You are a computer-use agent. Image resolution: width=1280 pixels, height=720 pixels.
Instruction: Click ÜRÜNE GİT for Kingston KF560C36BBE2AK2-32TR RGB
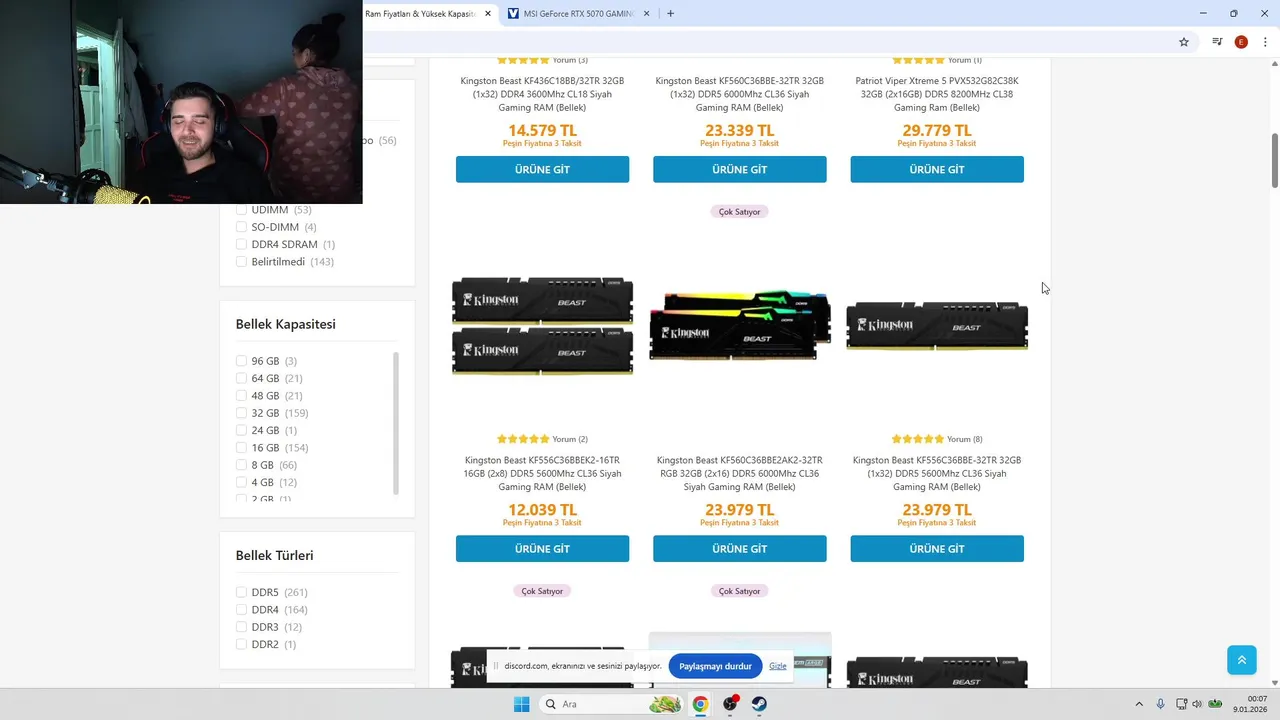point(740,549)
